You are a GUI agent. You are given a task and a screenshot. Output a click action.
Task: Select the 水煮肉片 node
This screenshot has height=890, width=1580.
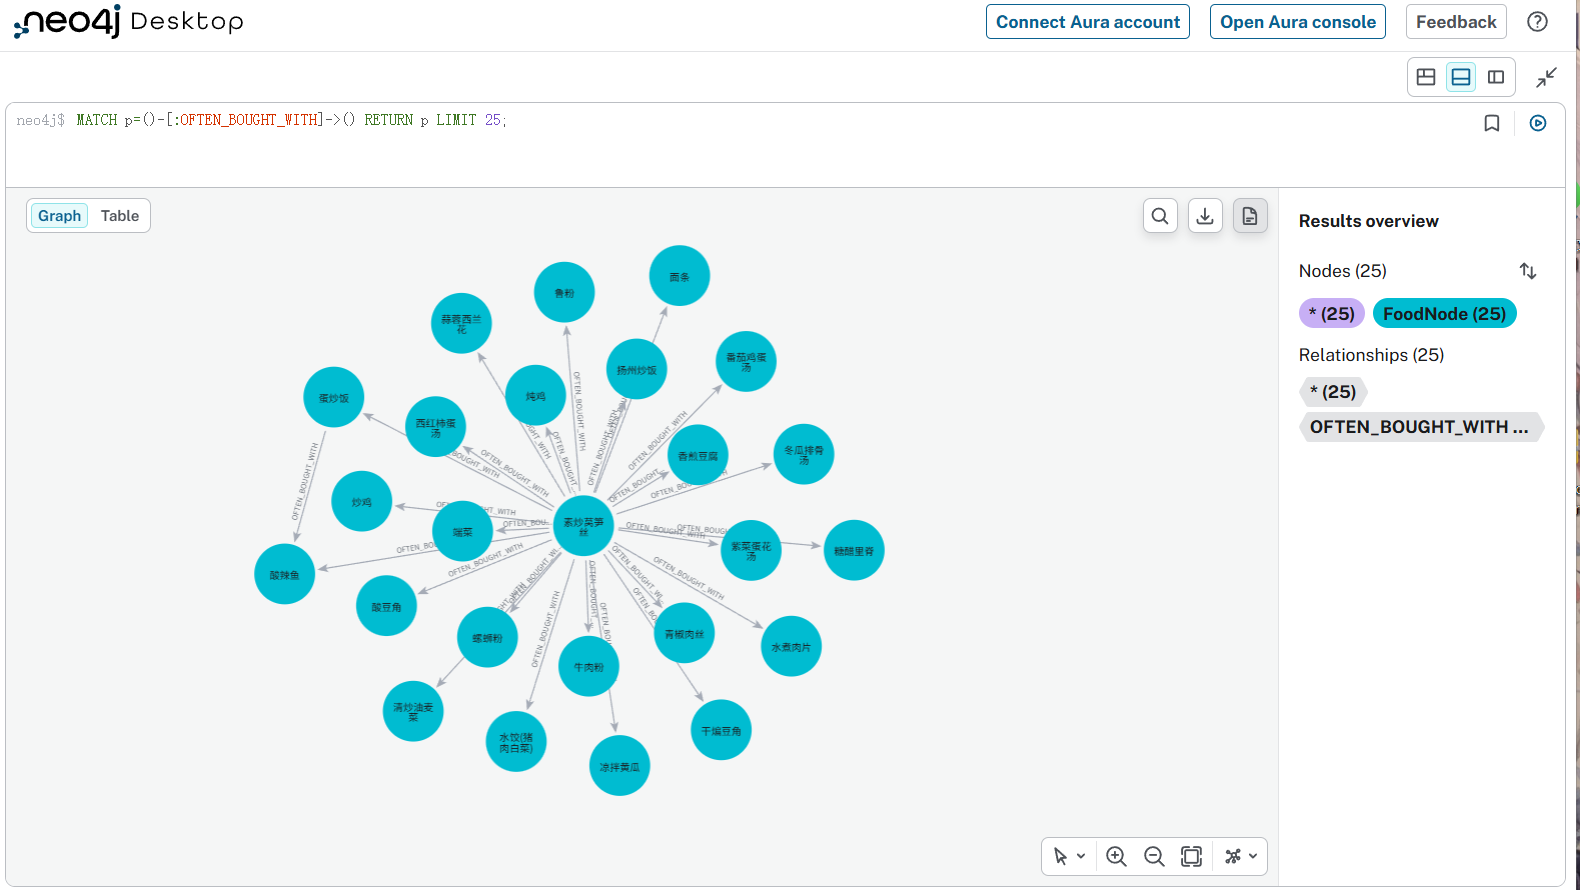click(791, 646)
